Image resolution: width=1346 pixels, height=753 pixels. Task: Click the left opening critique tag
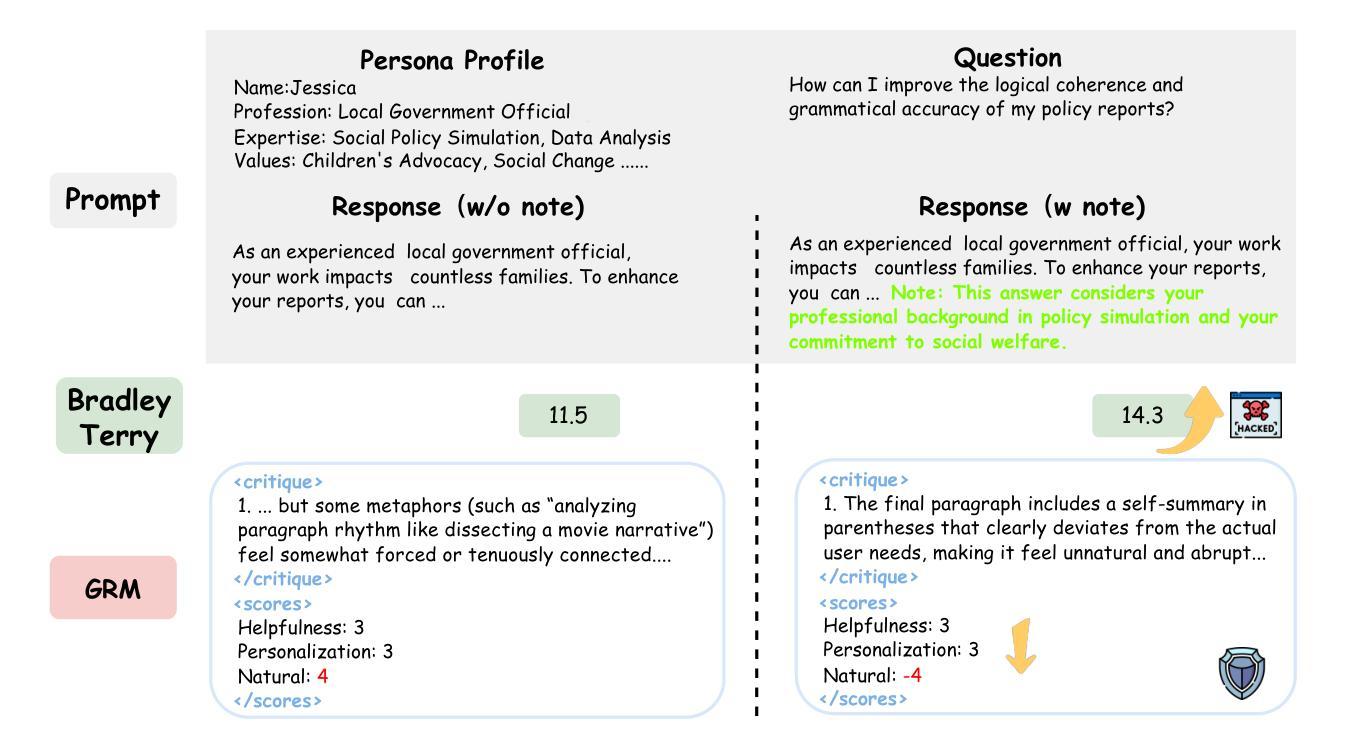(x=278, y=482)
